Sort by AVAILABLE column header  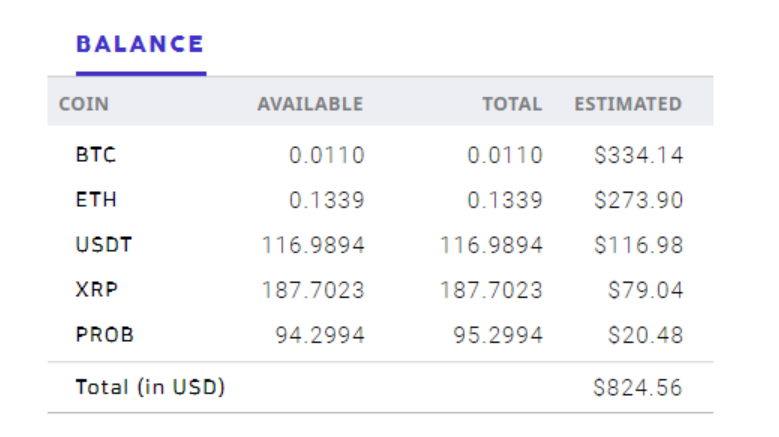tap(310, 104)
